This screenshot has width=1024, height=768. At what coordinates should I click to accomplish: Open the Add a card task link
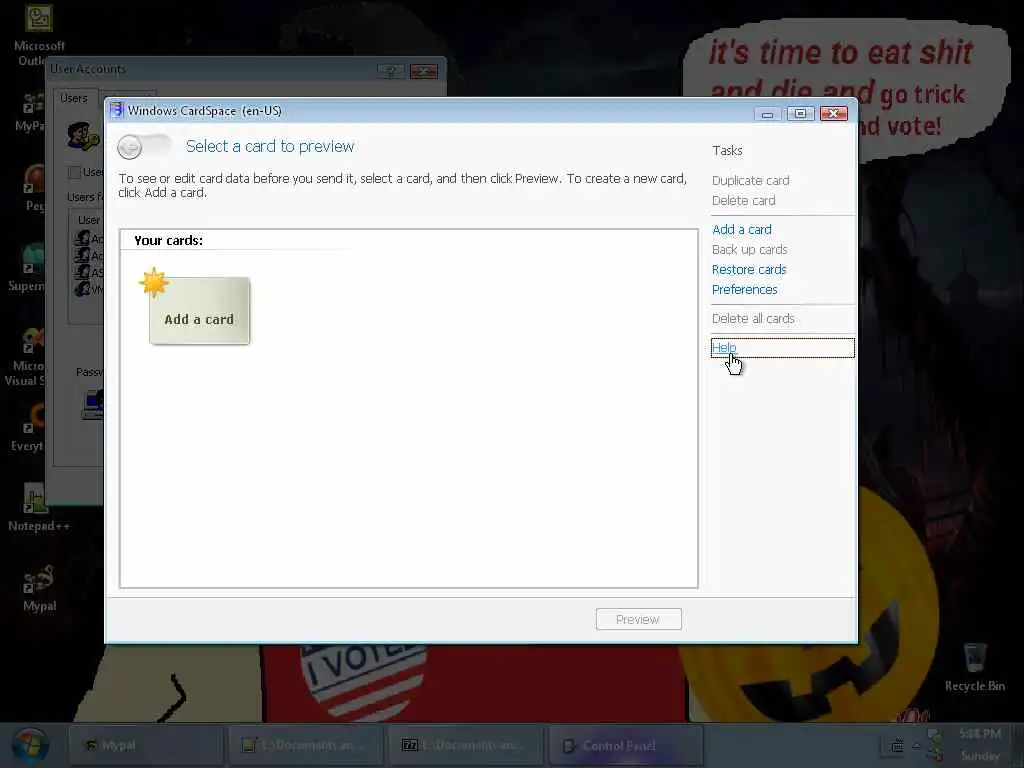[x=741, y=229]
